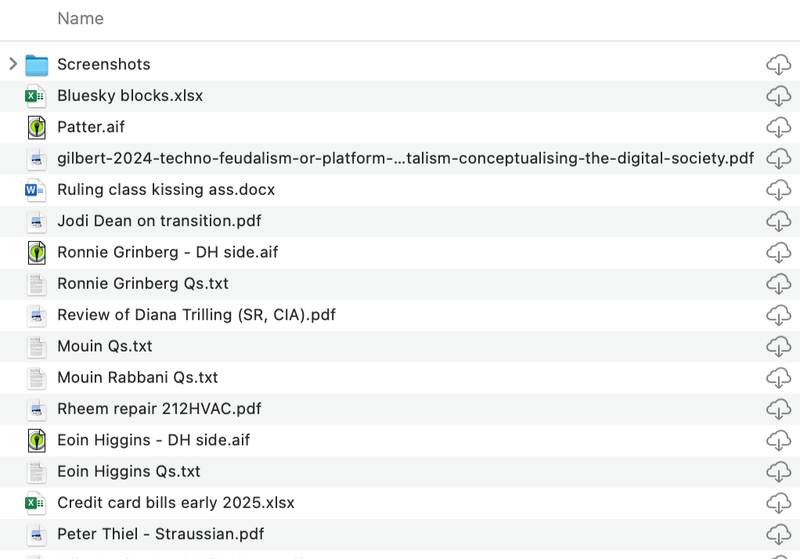The width and height of the screenshot is (800, 559).
Task: Click the PDF icon for Jodi Dean file
Action: tap(37, 221)
